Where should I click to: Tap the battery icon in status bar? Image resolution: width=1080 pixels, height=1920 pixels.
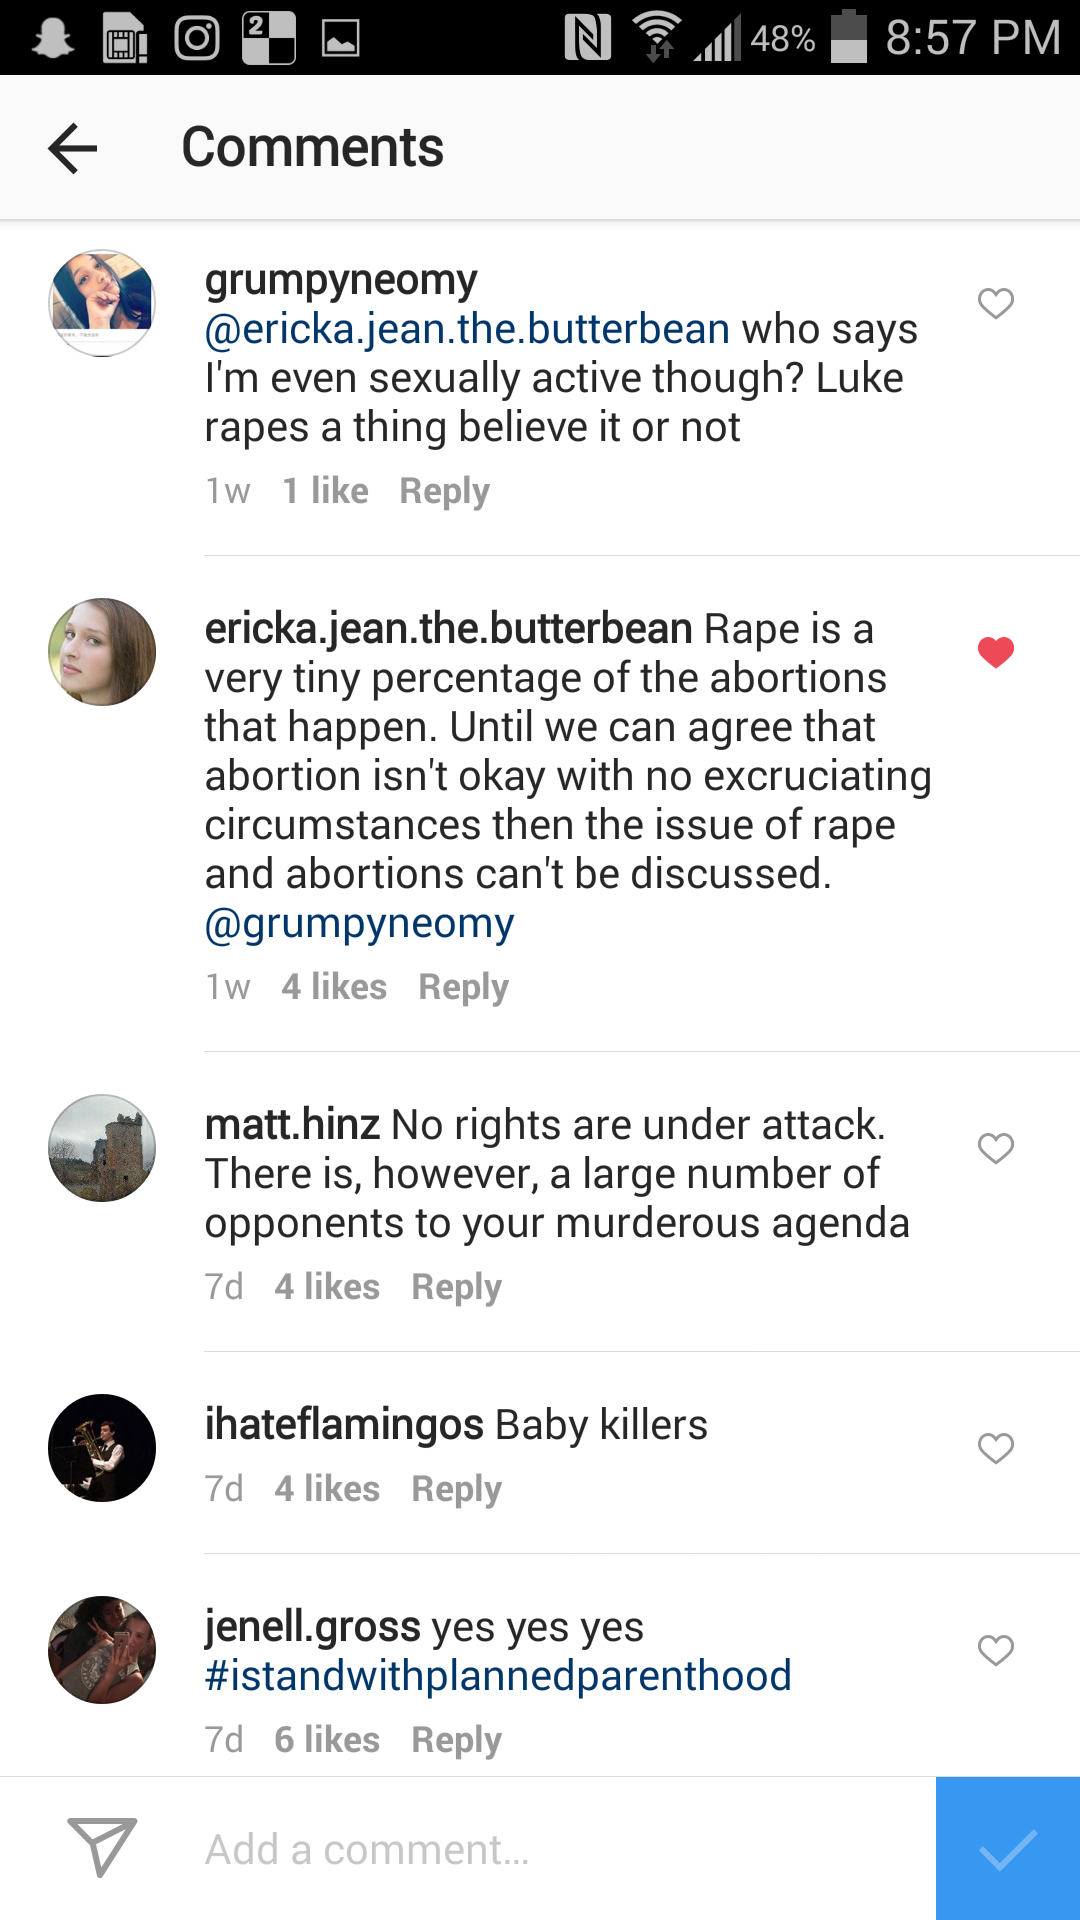(849, 38)
